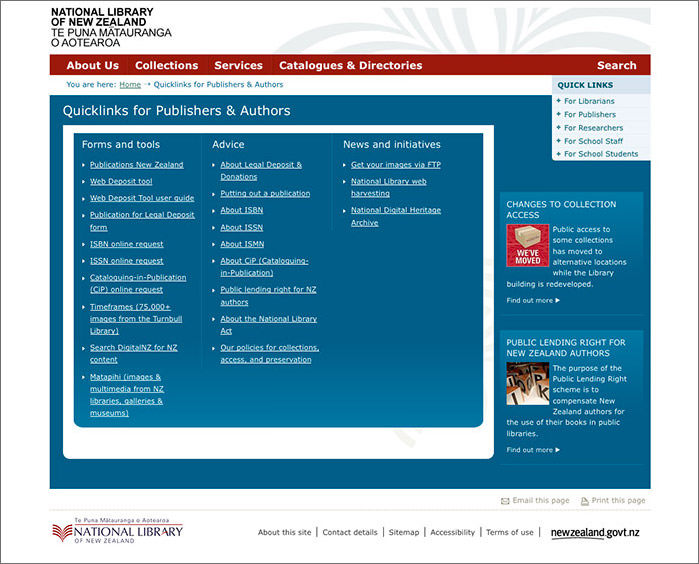Open Web Deposit Tool user guide
699x564 pixels.
[142, 198]
